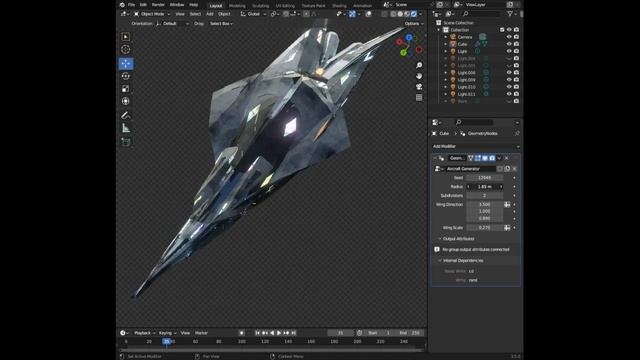Play the animation forward

click(279, 333)
